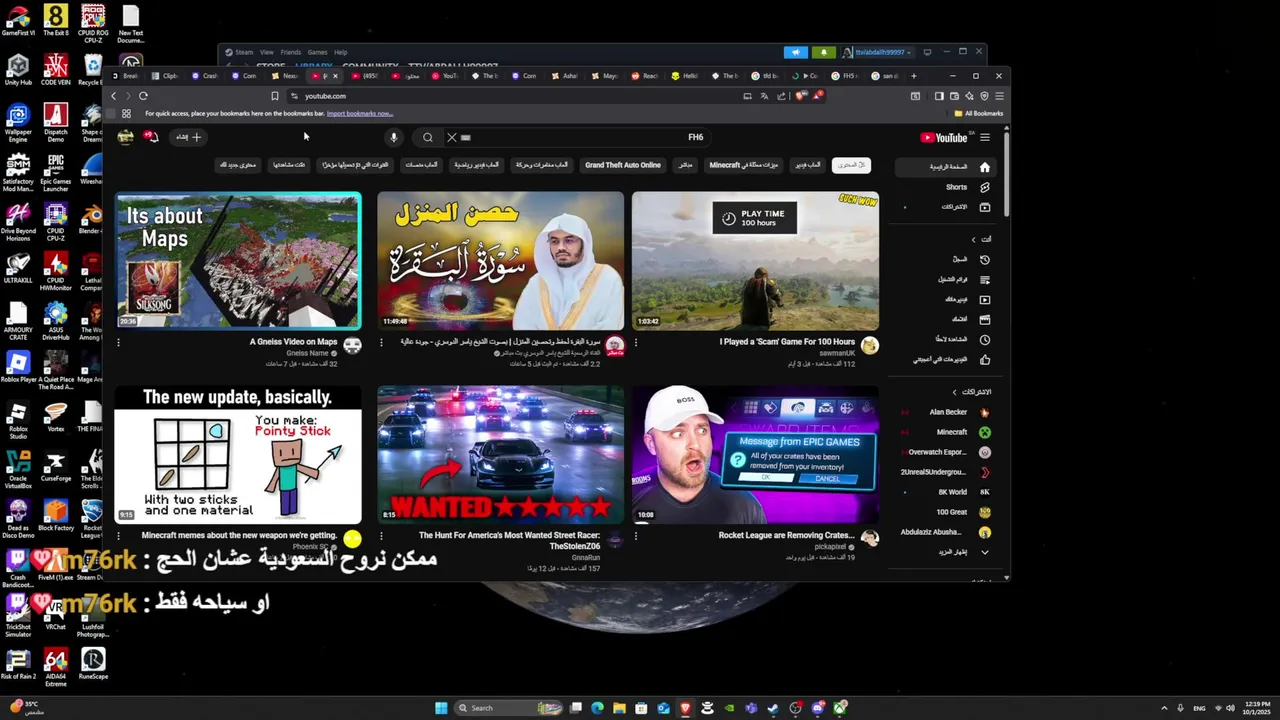Open the YouTube account avatar menu

pyautogui.click(x=125, y=137)
